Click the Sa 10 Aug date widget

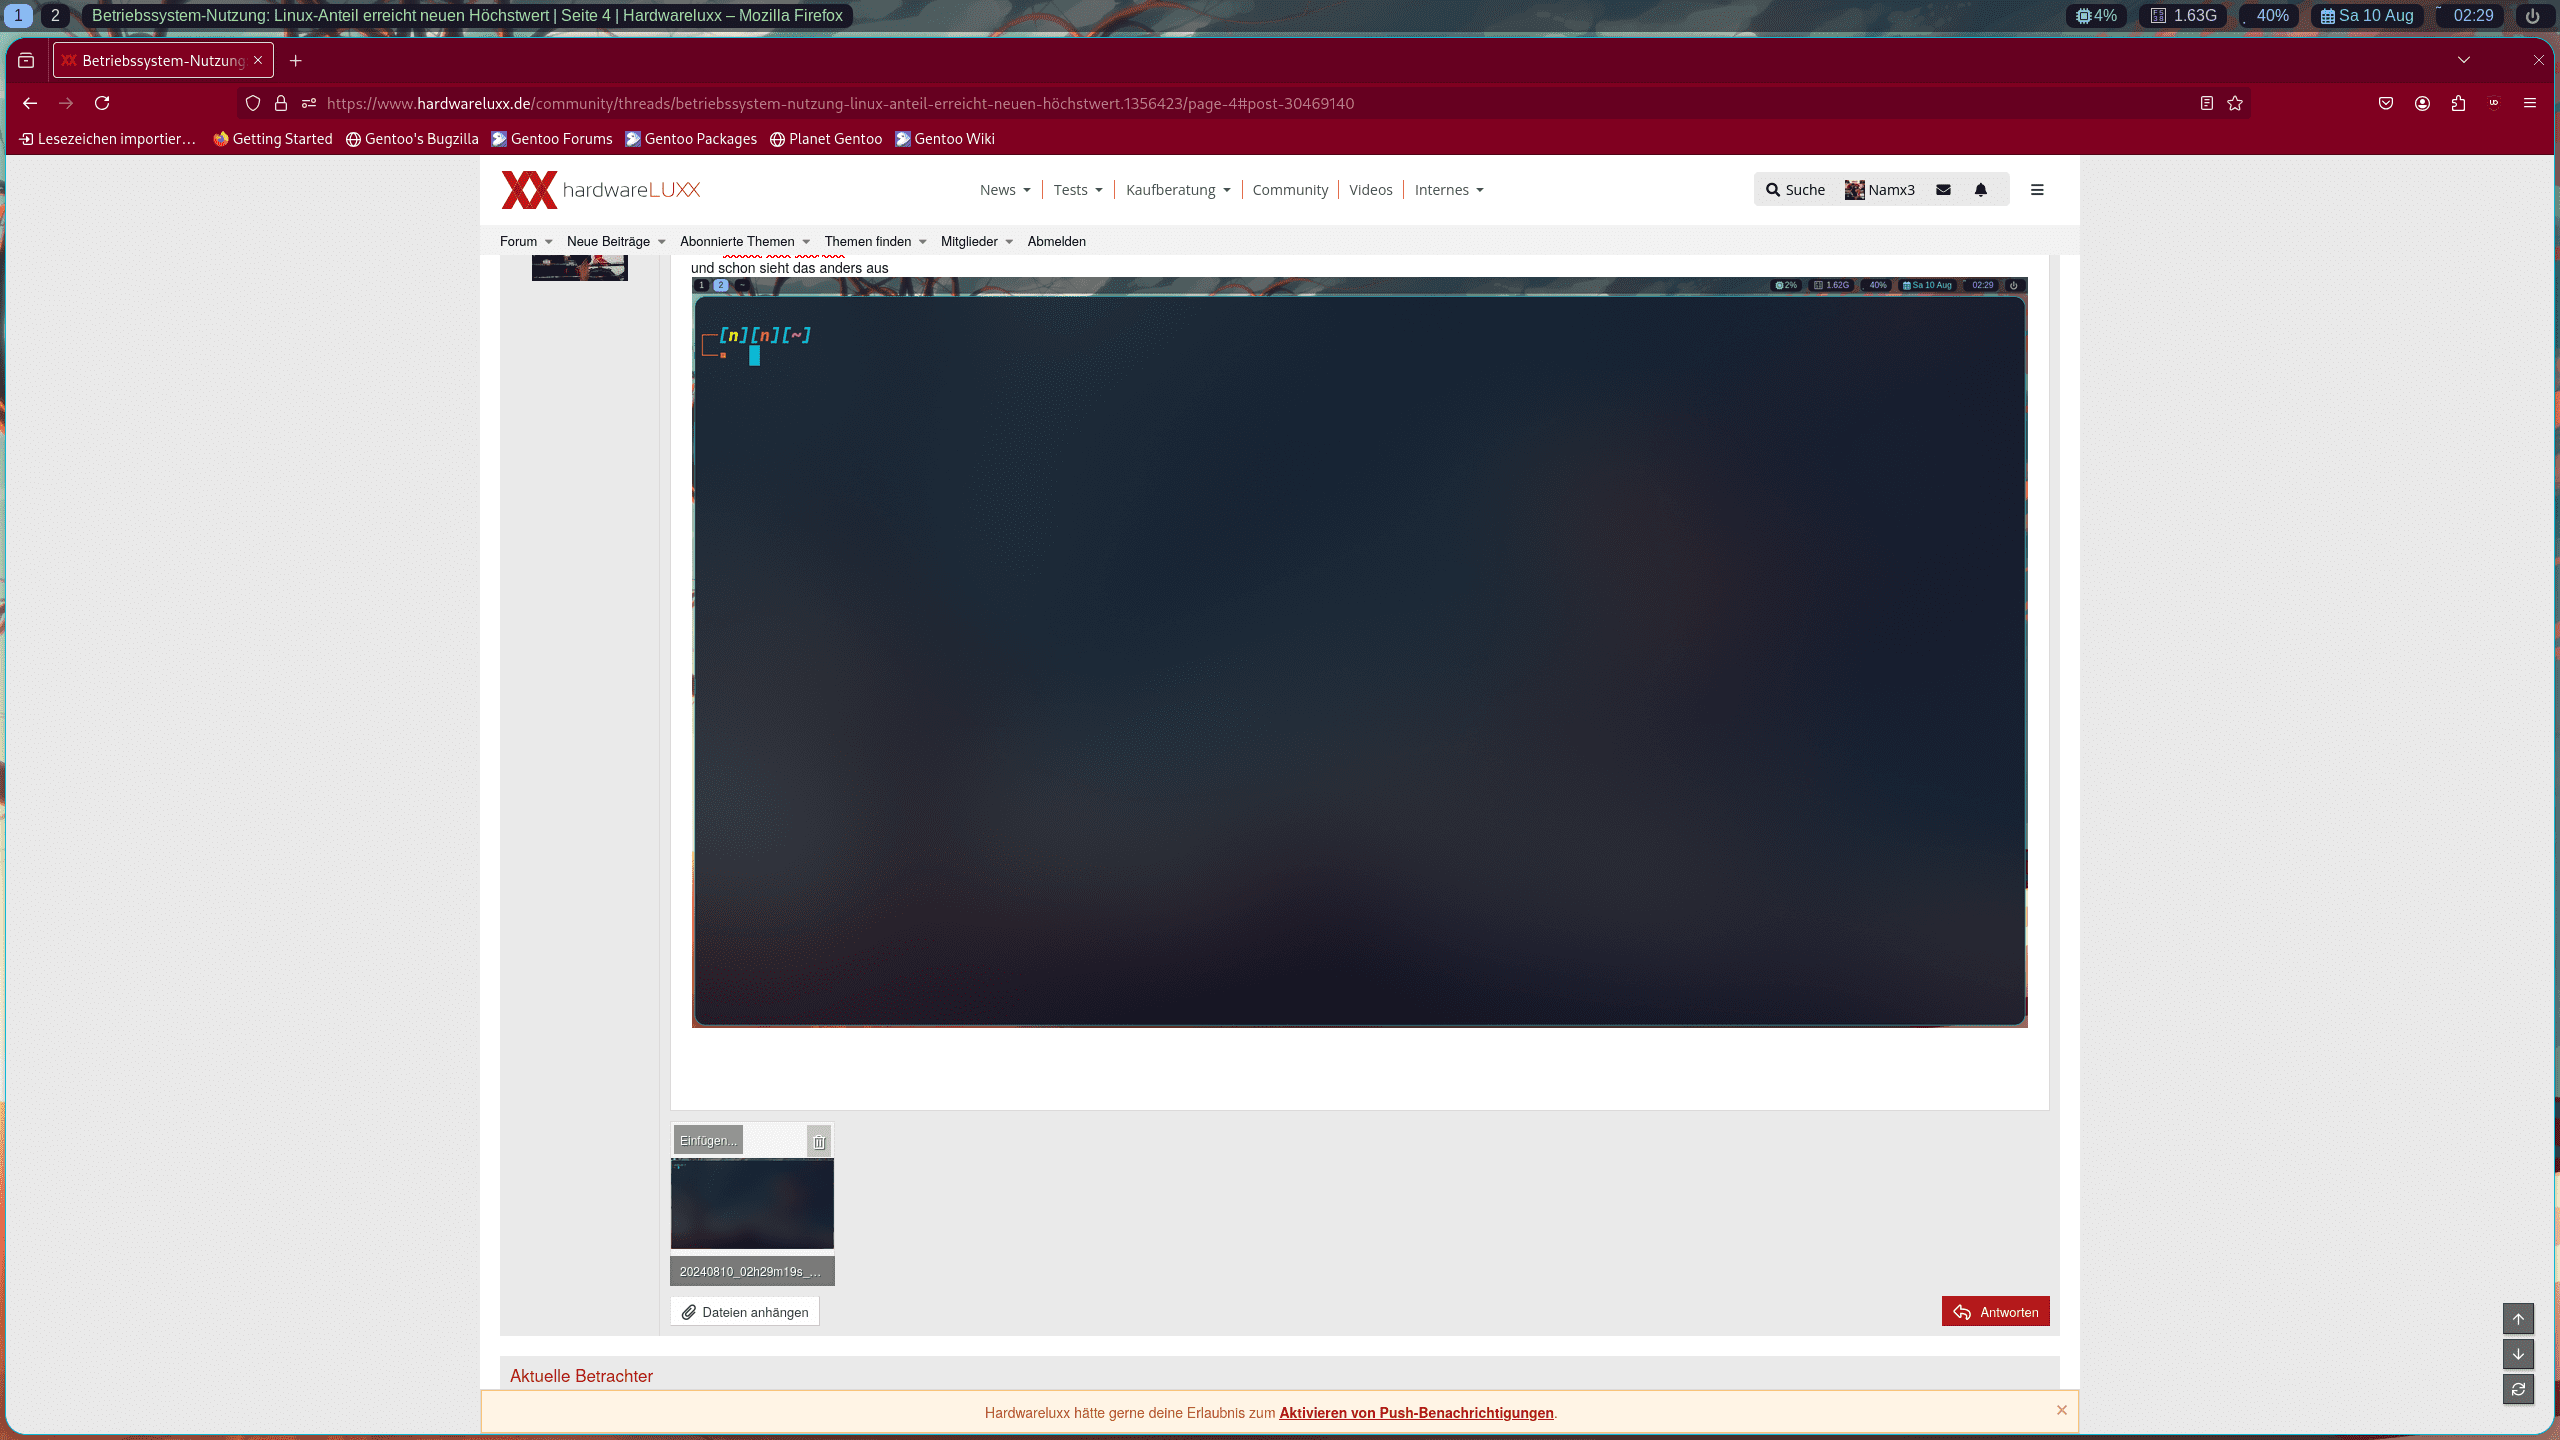click(x=2367, y=15)
